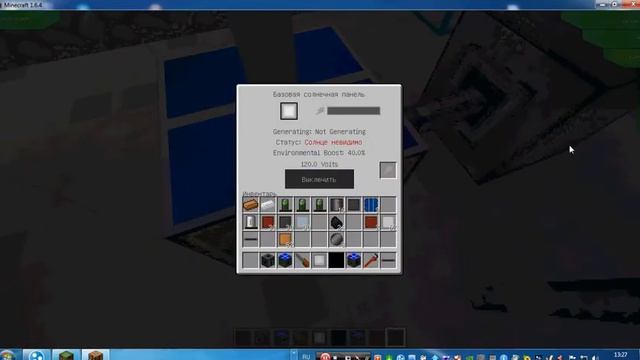This screenshot has width=640, height=360.
Task: Pick up the black cylinder item
Action: (336, 222)
